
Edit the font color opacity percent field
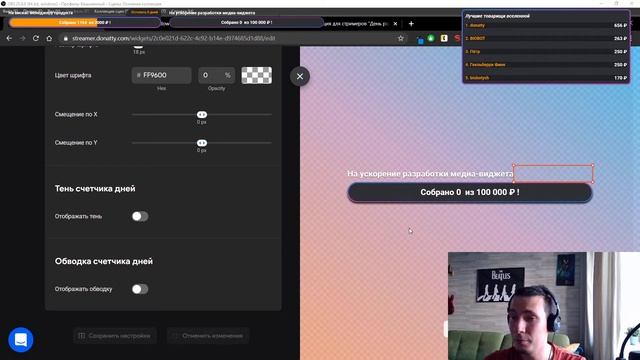pos(217,76)
